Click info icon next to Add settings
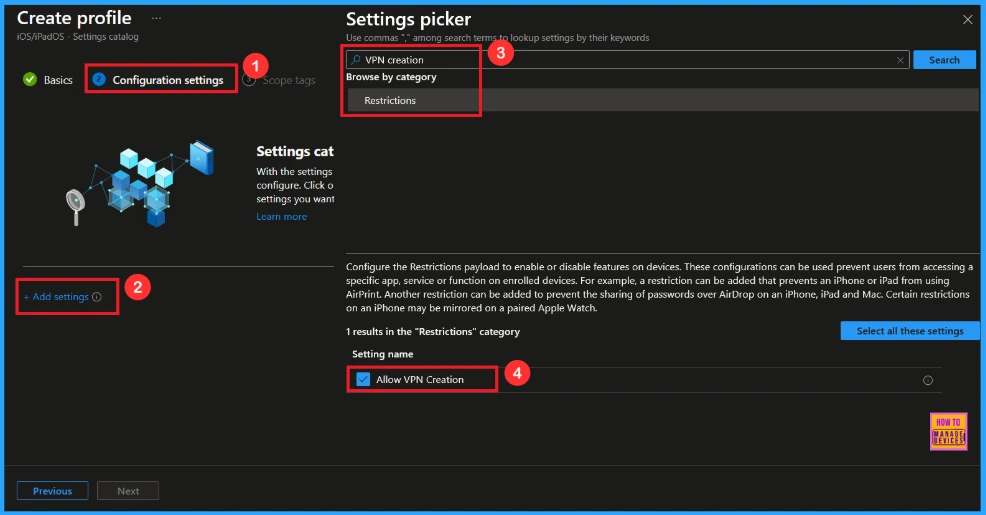986x515 pixels. pyautogui.click(x=97, y=297)
